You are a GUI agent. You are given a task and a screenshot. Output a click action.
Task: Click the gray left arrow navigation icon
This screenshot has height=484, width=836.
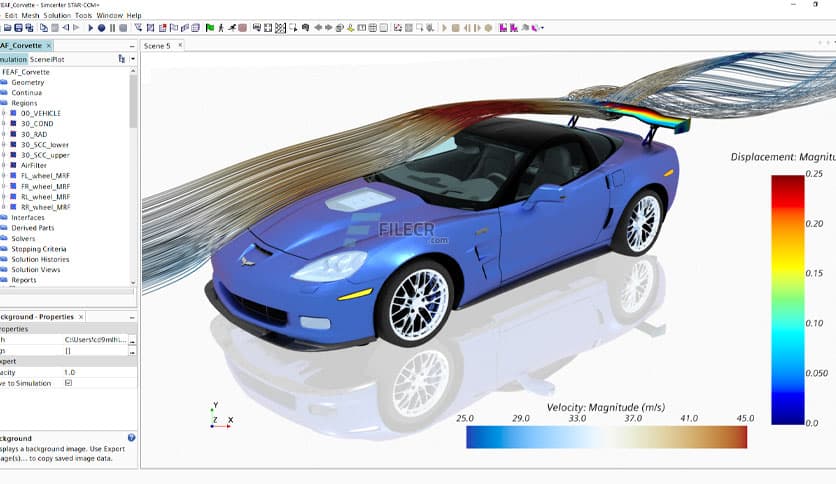point(318,28)
